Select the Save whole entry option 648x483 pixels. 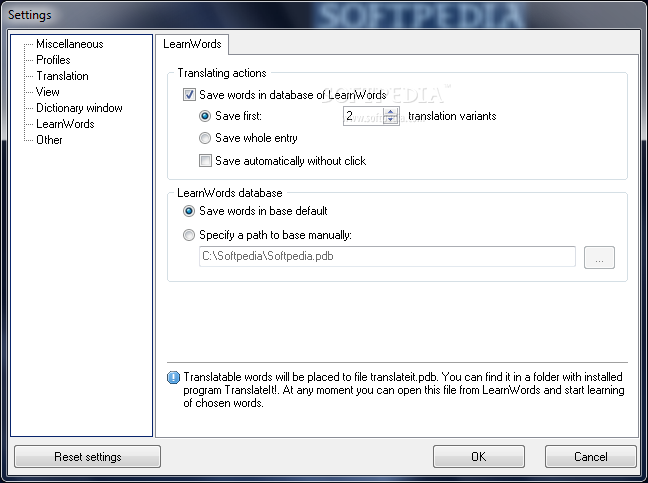pos(205,138)
